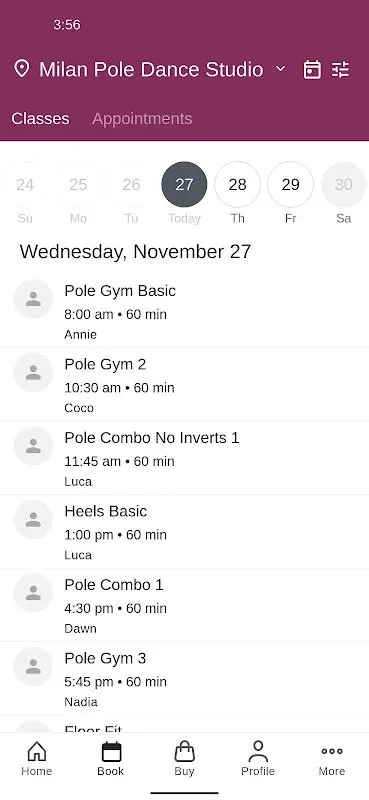Select the Classes tab

pyautogui.click(x=40, y=118)
